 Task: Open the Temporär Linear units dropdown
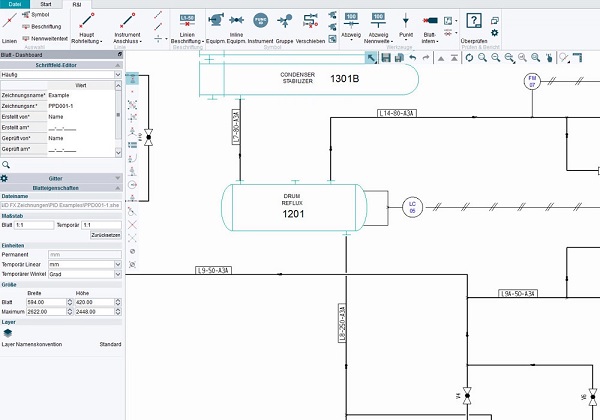point(118,264)
